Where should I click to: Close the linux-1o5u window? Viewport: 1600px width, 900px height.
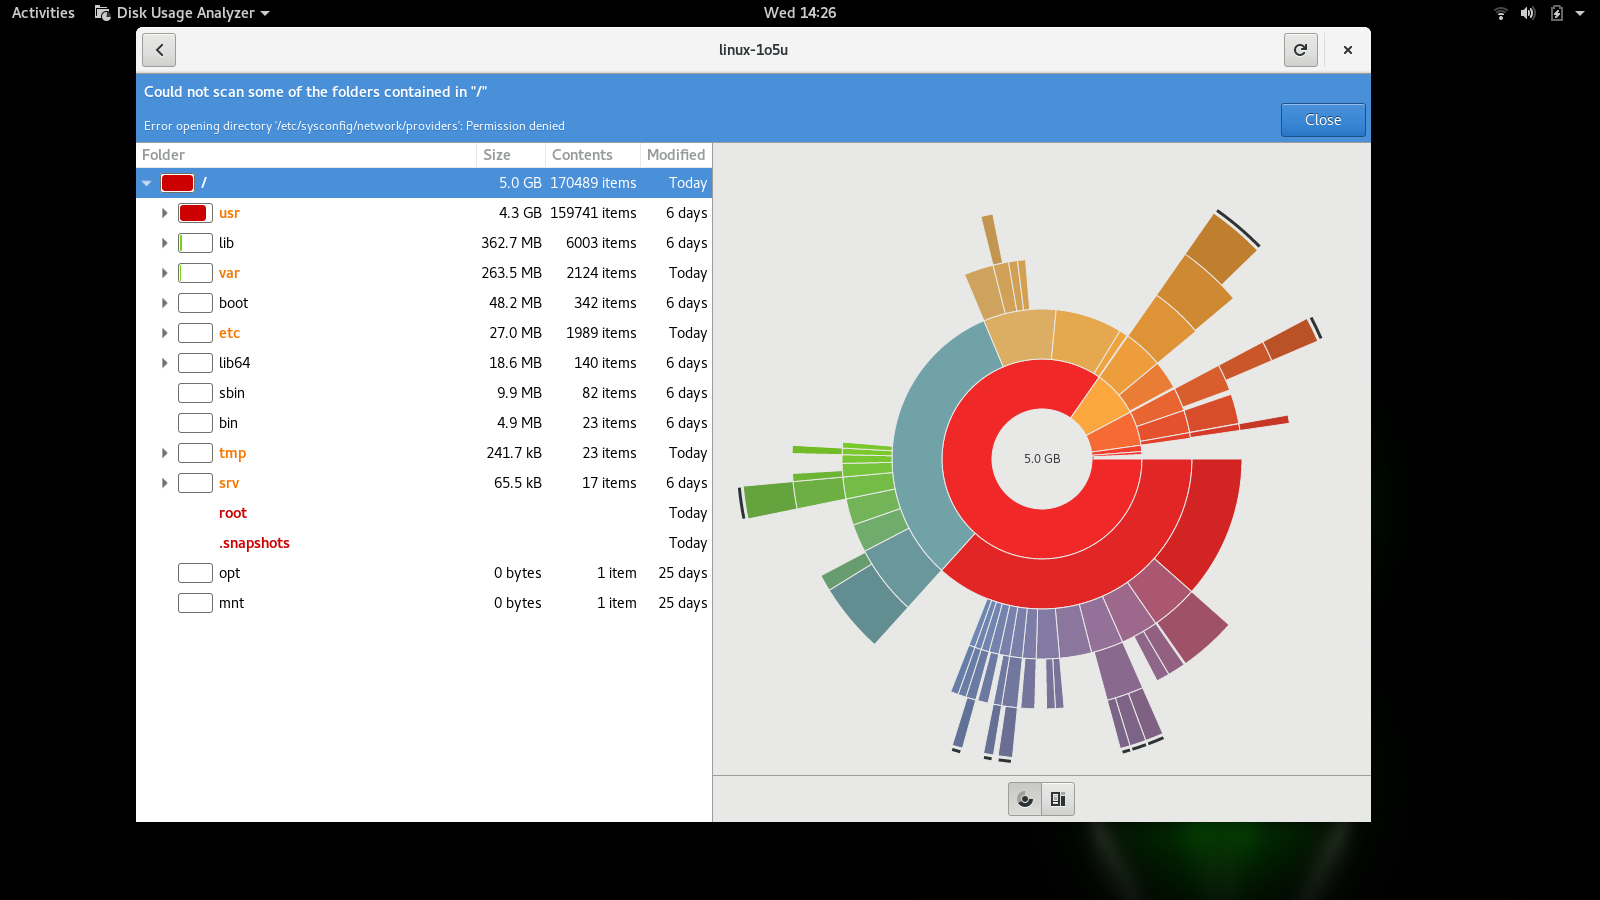[1347, 50]
